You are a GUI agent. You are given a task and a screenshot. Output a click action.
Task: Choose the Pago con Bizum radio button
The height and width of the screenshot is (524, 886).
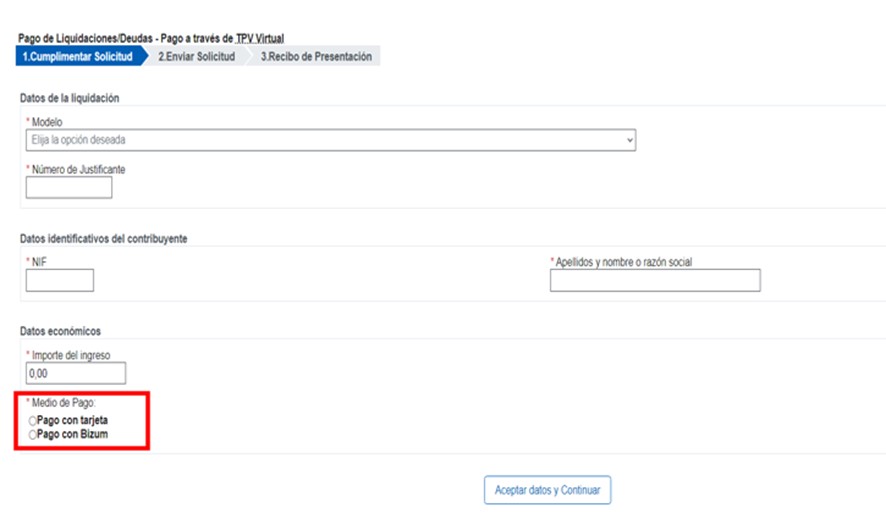(33, 435)
